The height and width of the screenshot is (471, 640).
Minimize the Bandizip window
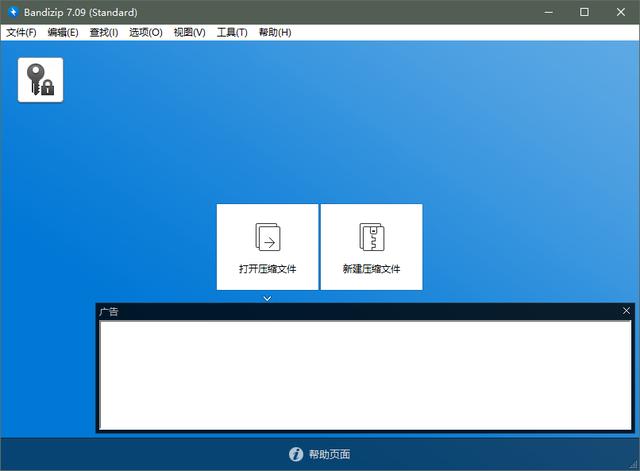point(549,12)
